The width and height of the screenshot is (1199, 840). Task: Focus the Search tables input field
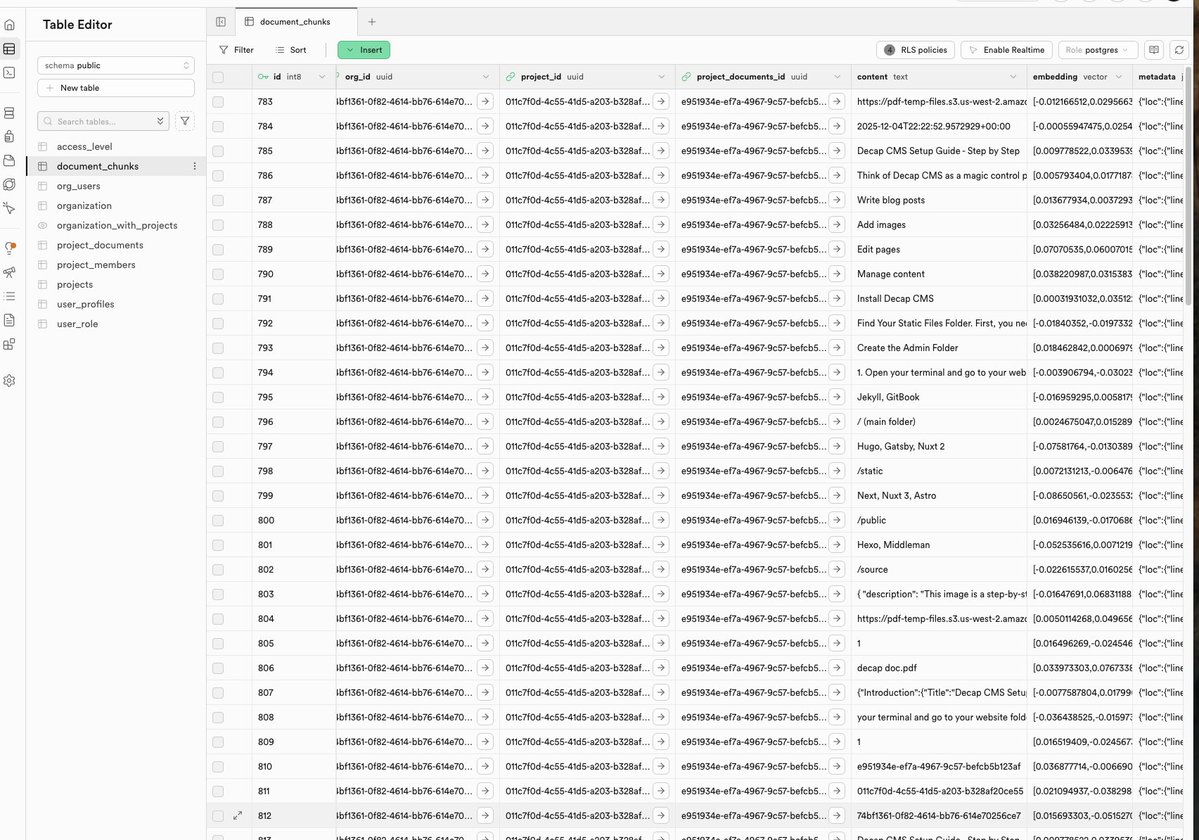[x=103, y=121]
